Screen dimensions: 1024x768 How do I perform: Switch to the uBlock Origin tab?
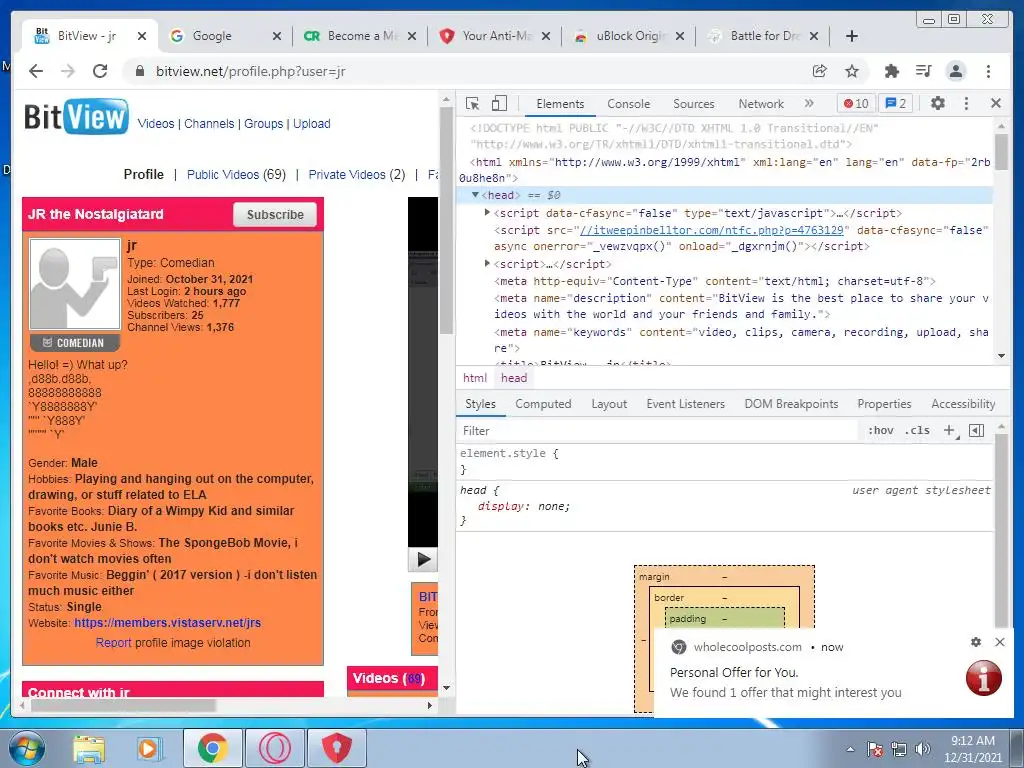click(630, 36)
